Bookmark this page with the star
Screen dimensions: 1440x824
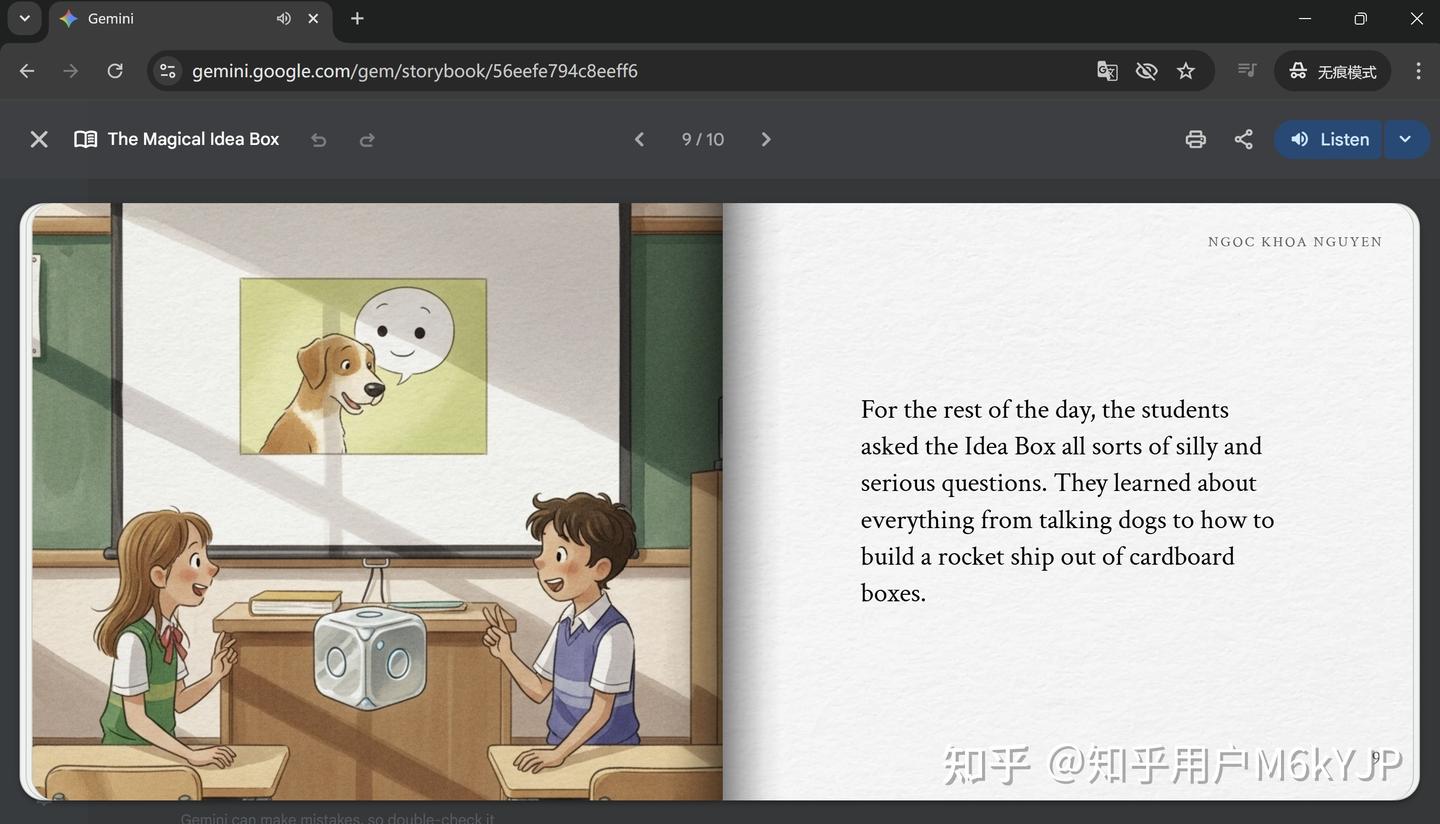(x=1186, y=71)
